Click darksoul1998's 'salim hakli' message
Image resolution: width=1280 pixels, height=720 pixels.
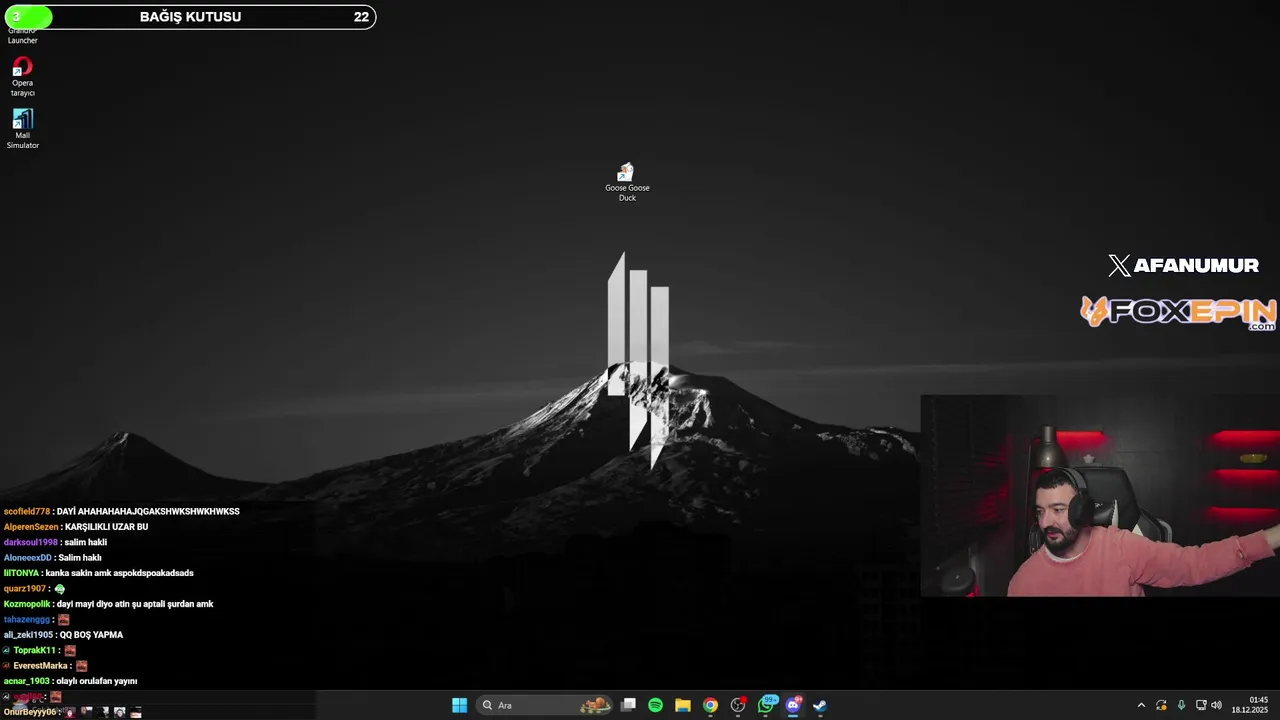click(55, 542)
